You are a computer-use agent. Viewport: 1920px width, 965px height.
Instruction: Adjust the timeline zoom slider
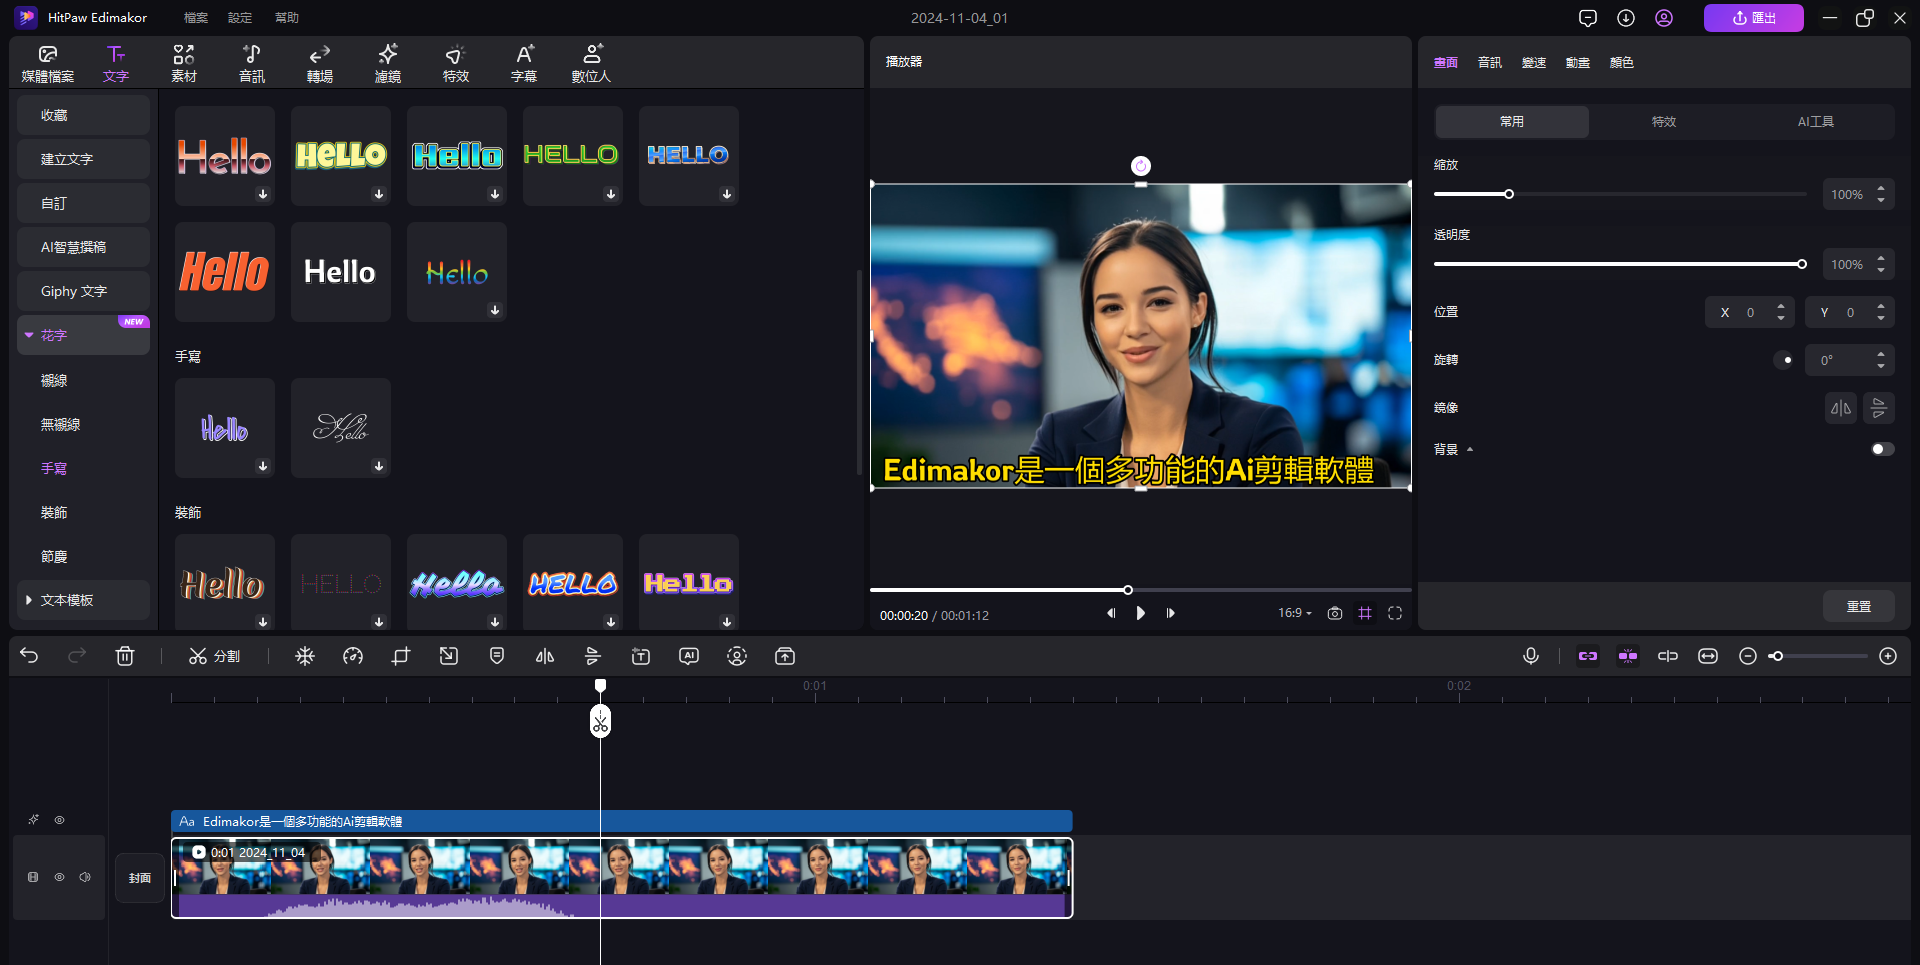click(1776, 656)
